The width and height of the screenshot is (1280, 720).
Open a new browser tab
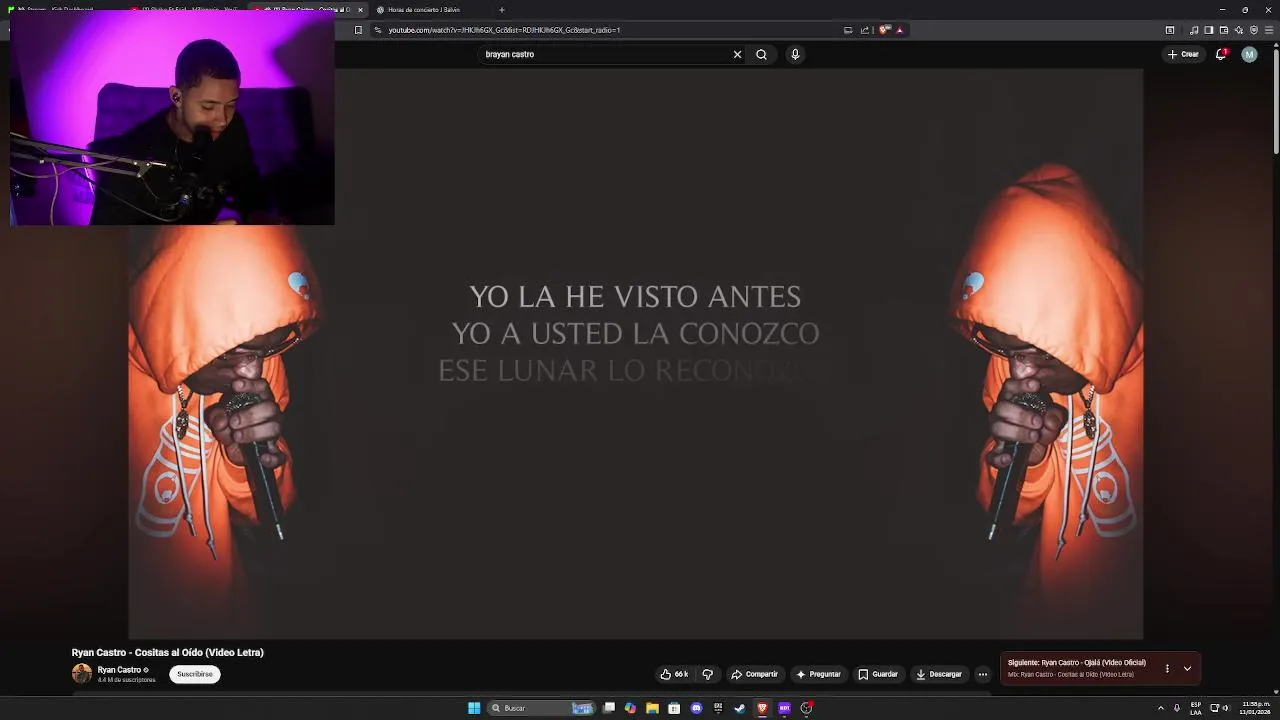point(502,10)
